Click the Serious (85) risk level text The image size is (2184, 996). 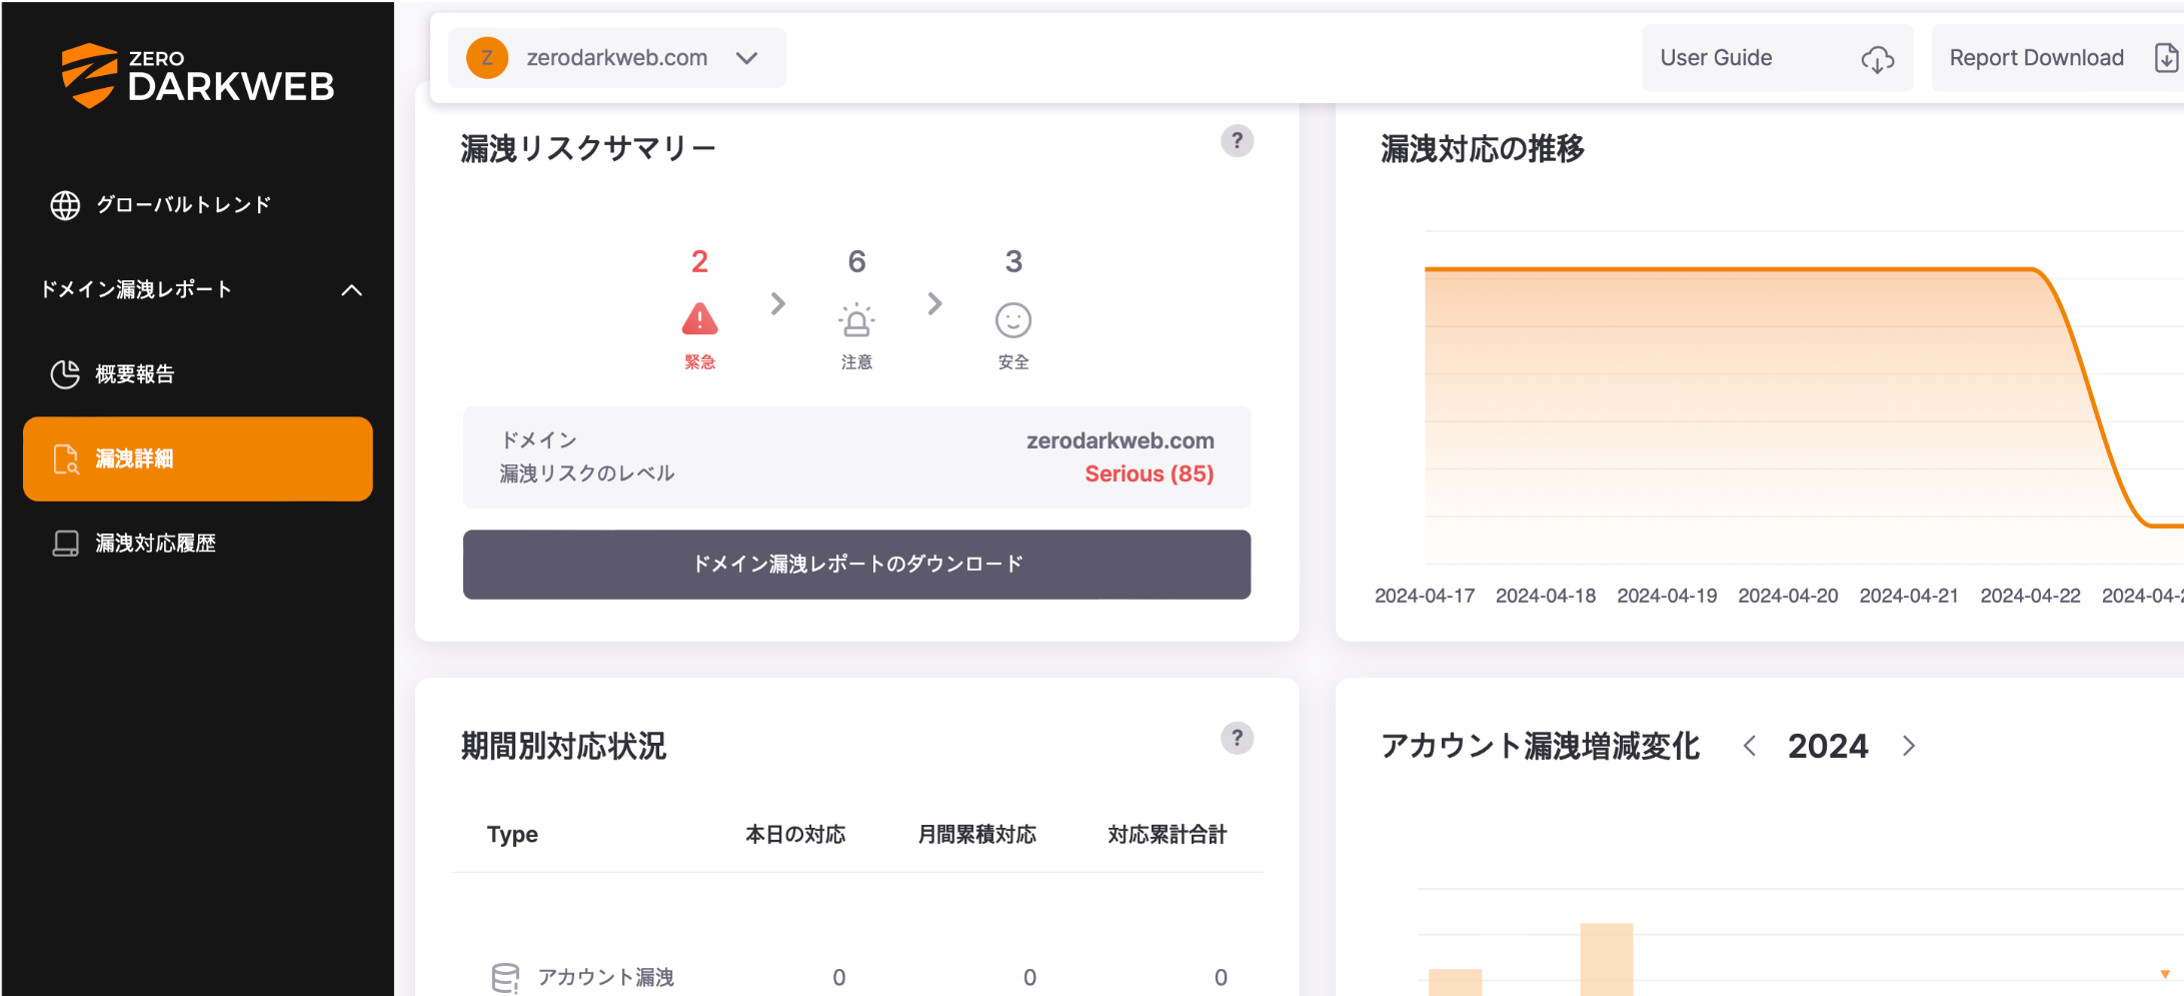[1149, 474]
